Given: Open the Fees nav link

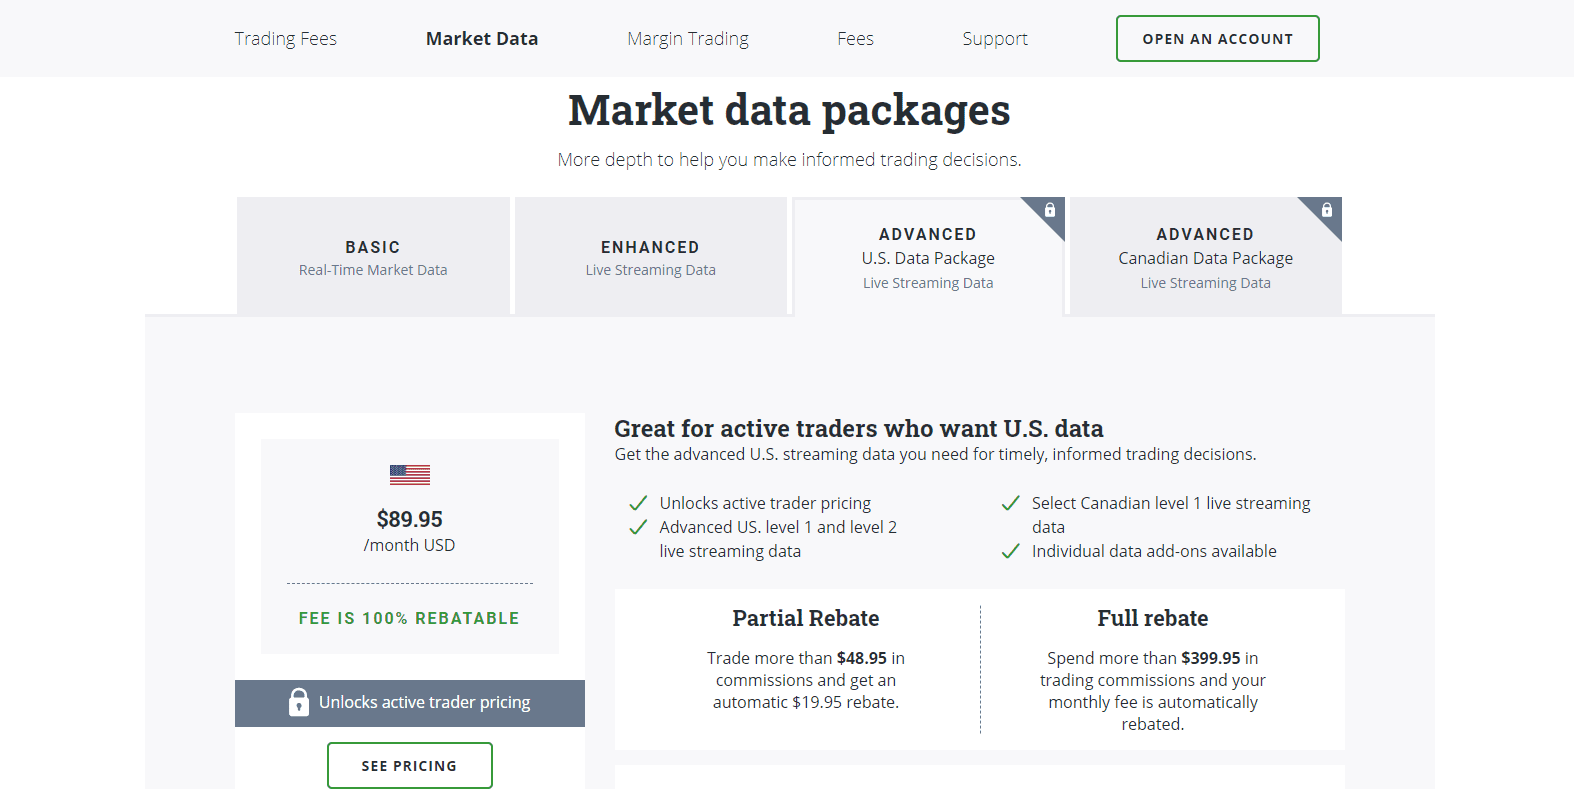Looking at the screenshot, I should pyautogui.click(x=856, y=39).
